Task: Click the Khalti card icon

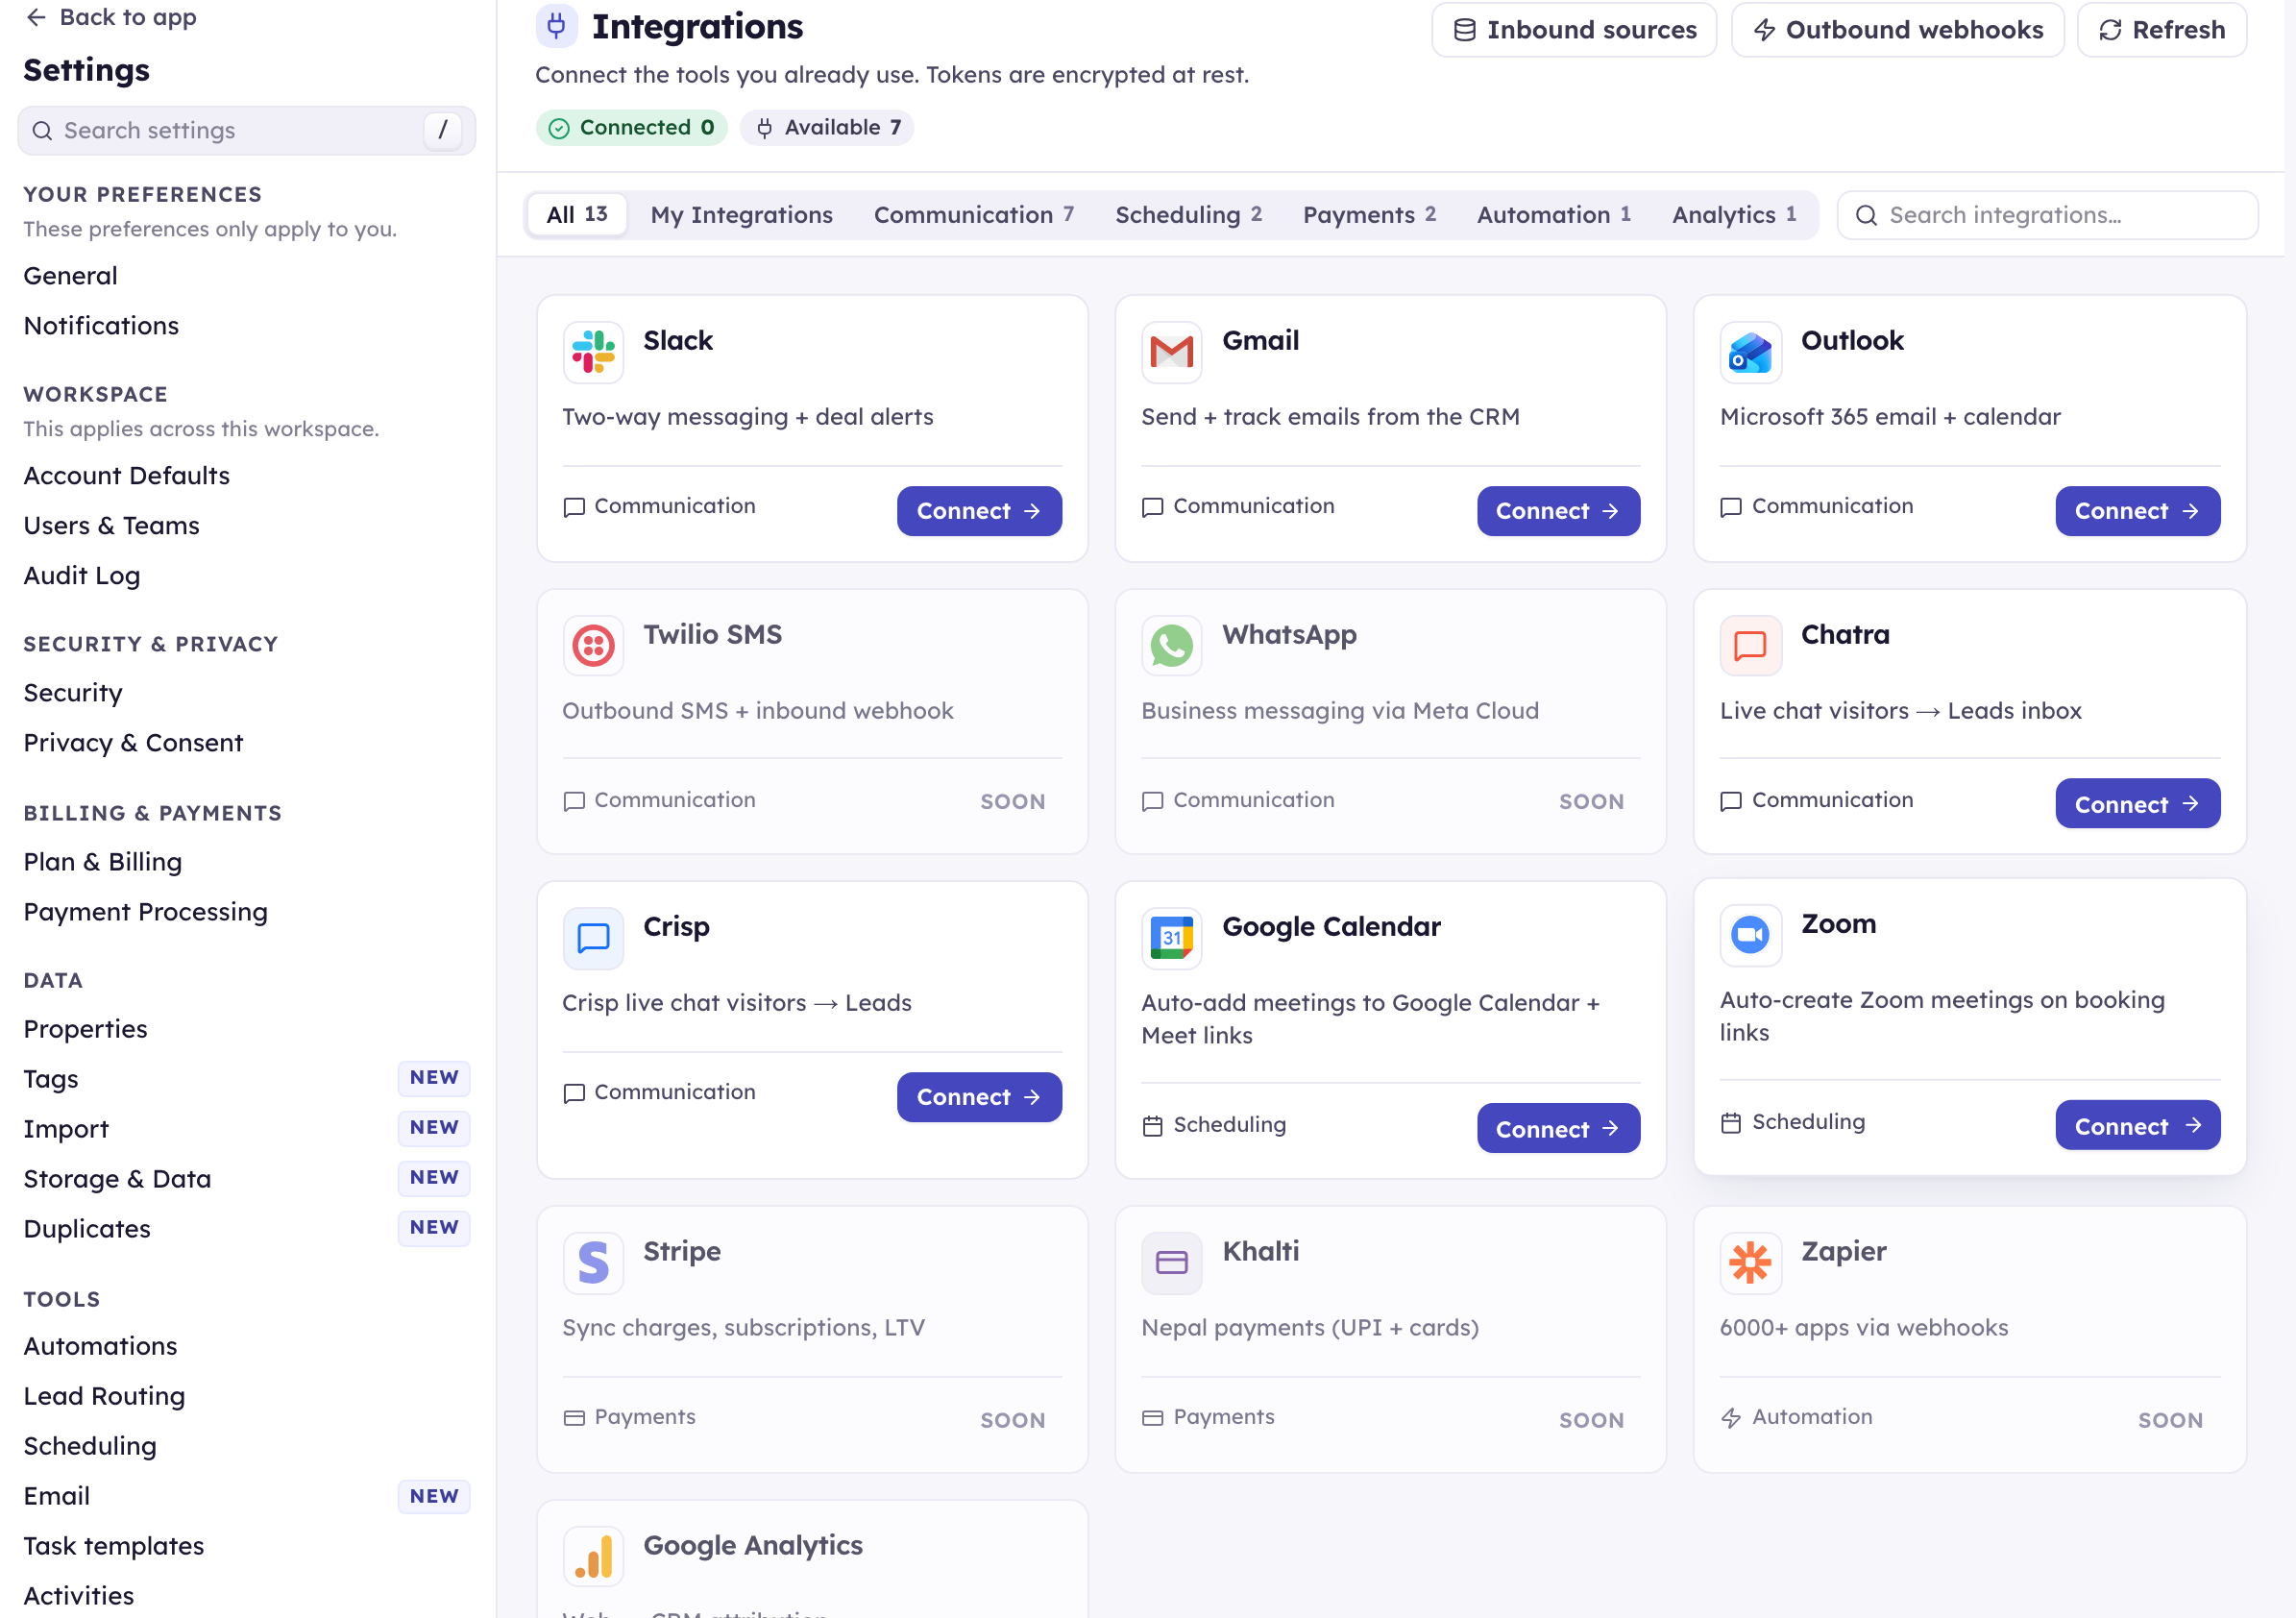Action: click(x=1171, y=1263)
